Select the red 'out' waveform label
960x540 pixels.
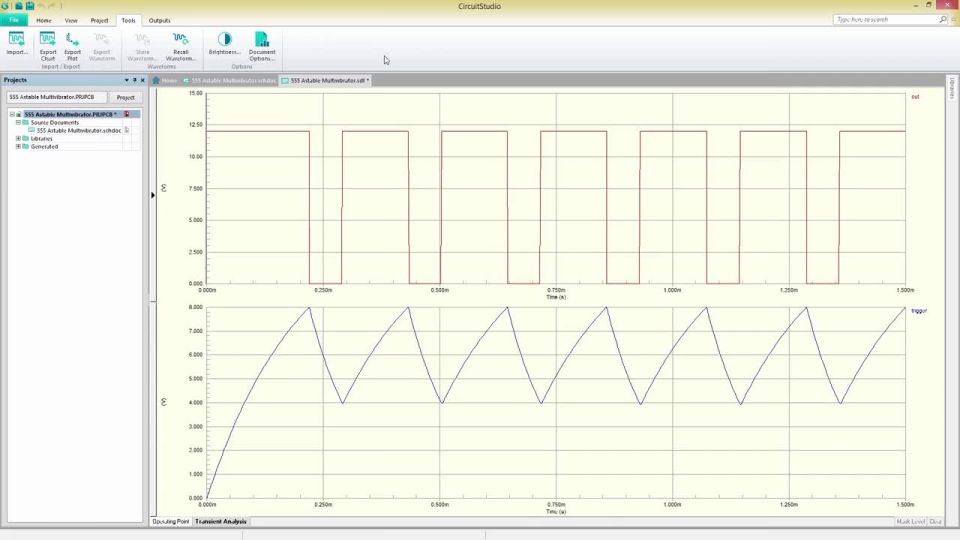tap(915, 97)
